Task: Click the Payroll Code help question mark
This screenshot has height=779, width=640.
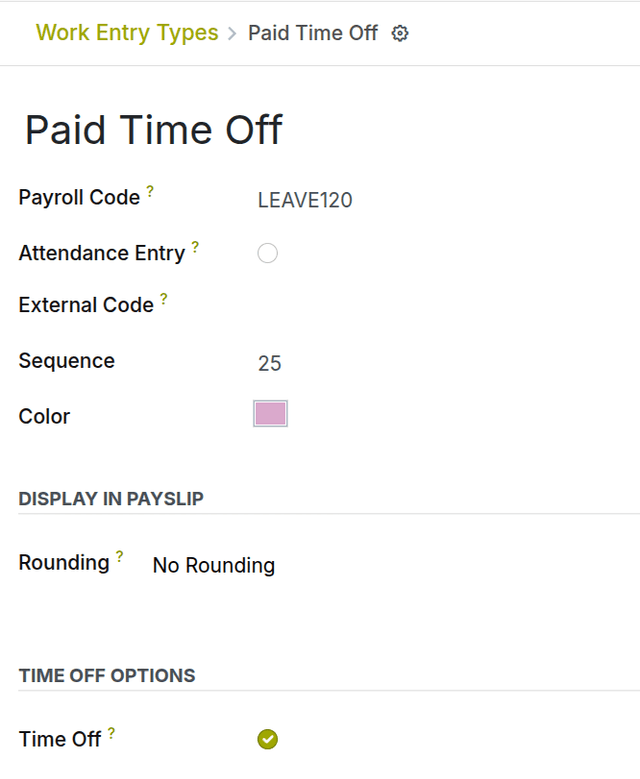Action: click(150, 189)
